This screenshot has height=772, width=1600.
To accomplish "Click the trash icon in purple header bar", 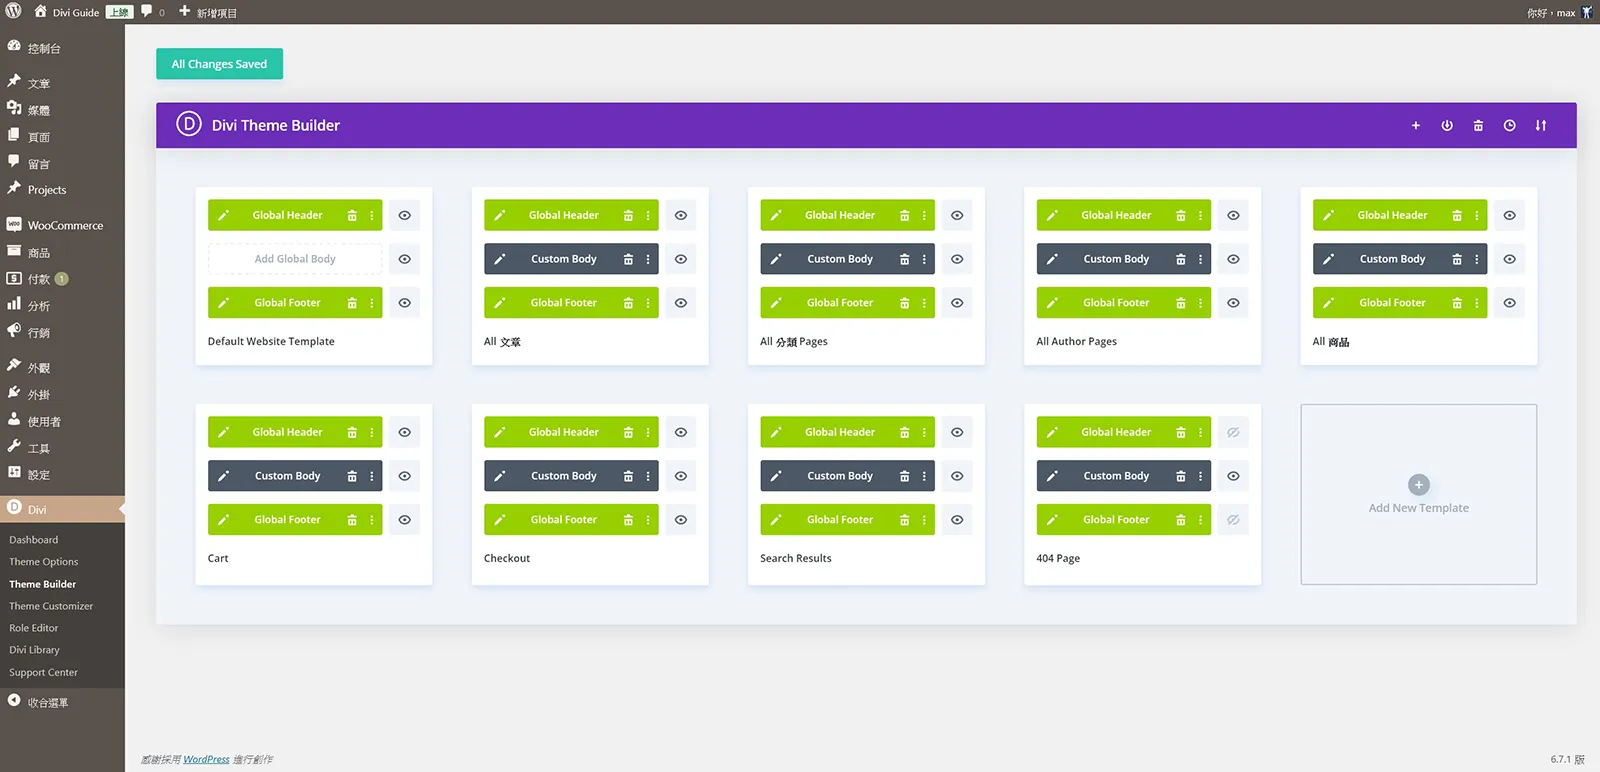I will point(1478,126).
